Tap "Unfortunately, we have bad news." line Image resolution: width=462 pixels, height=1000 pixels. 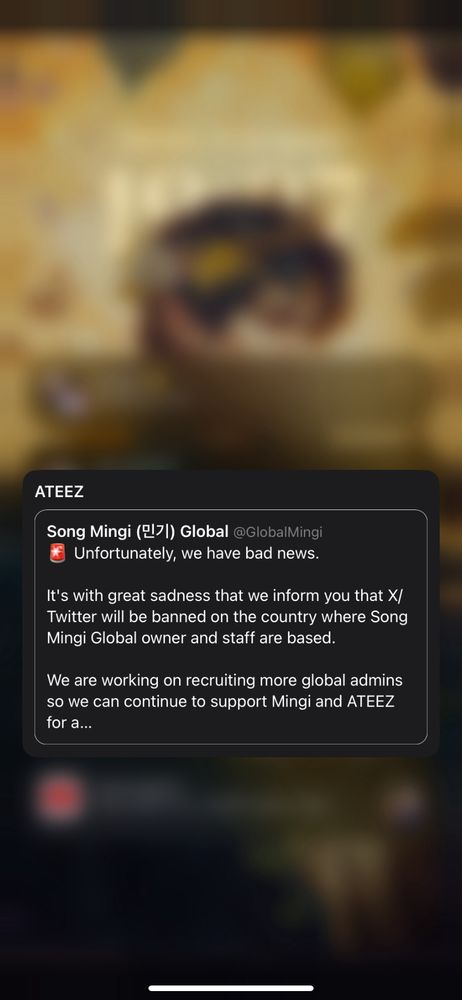[x=197, y=554]
